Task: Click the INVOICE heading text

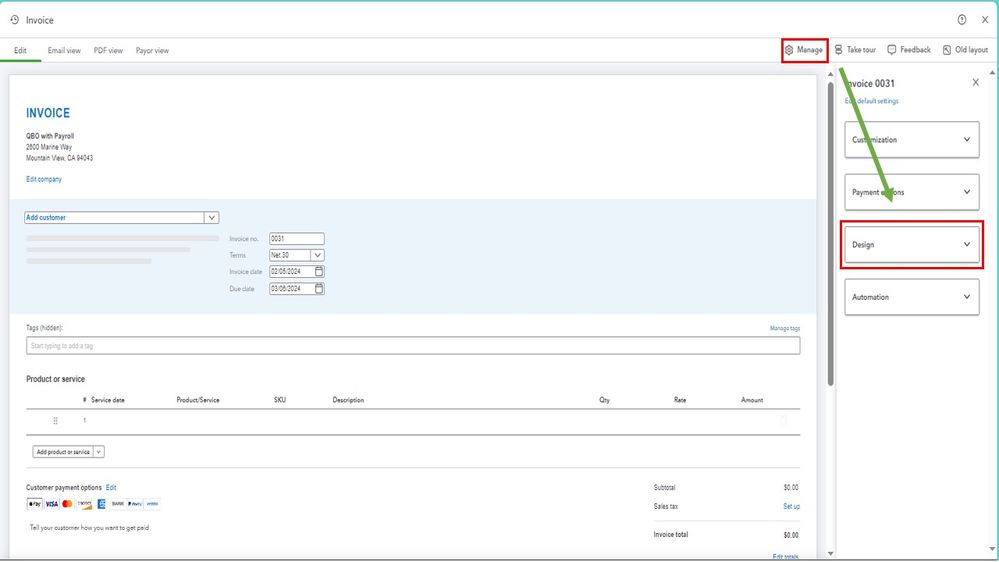Action: [48, 113]
